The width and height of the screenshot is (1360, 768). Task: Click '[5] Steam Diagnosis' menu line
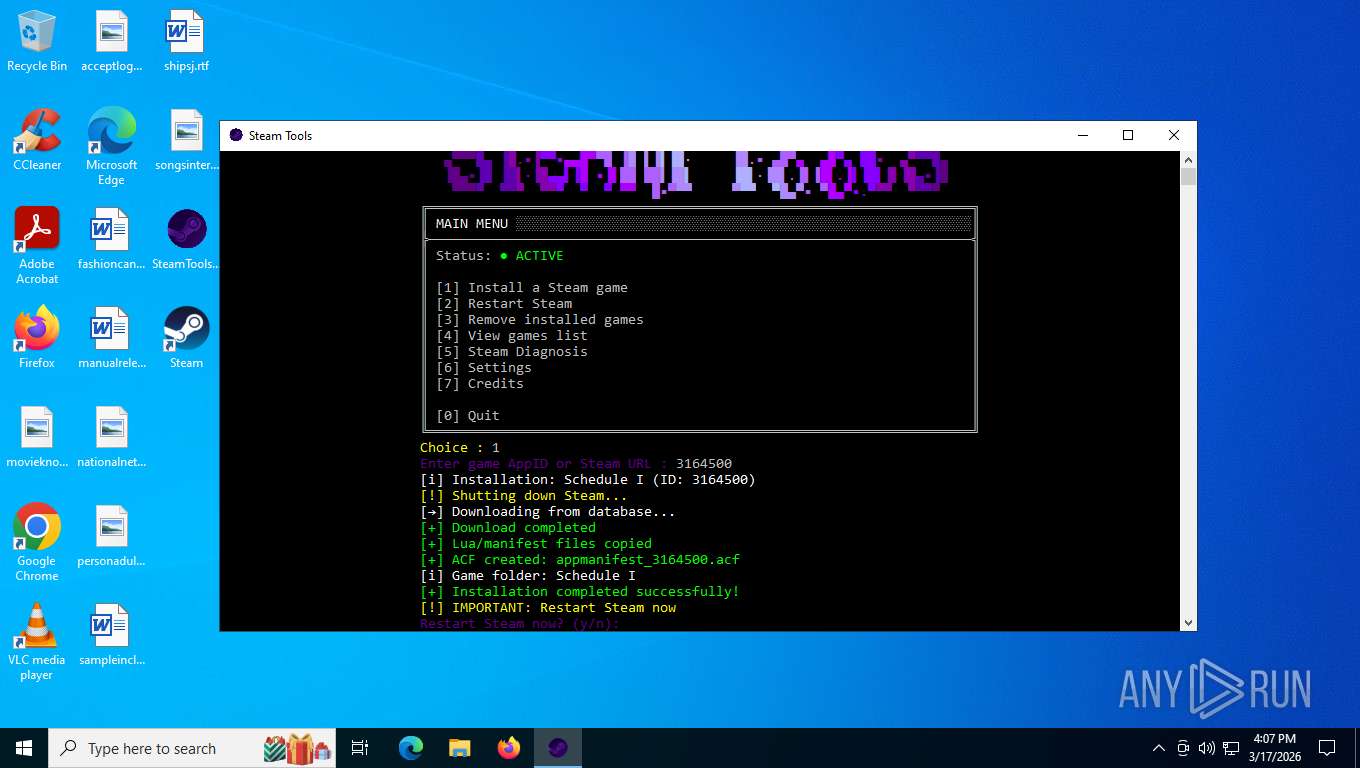(x=512, y=352)
